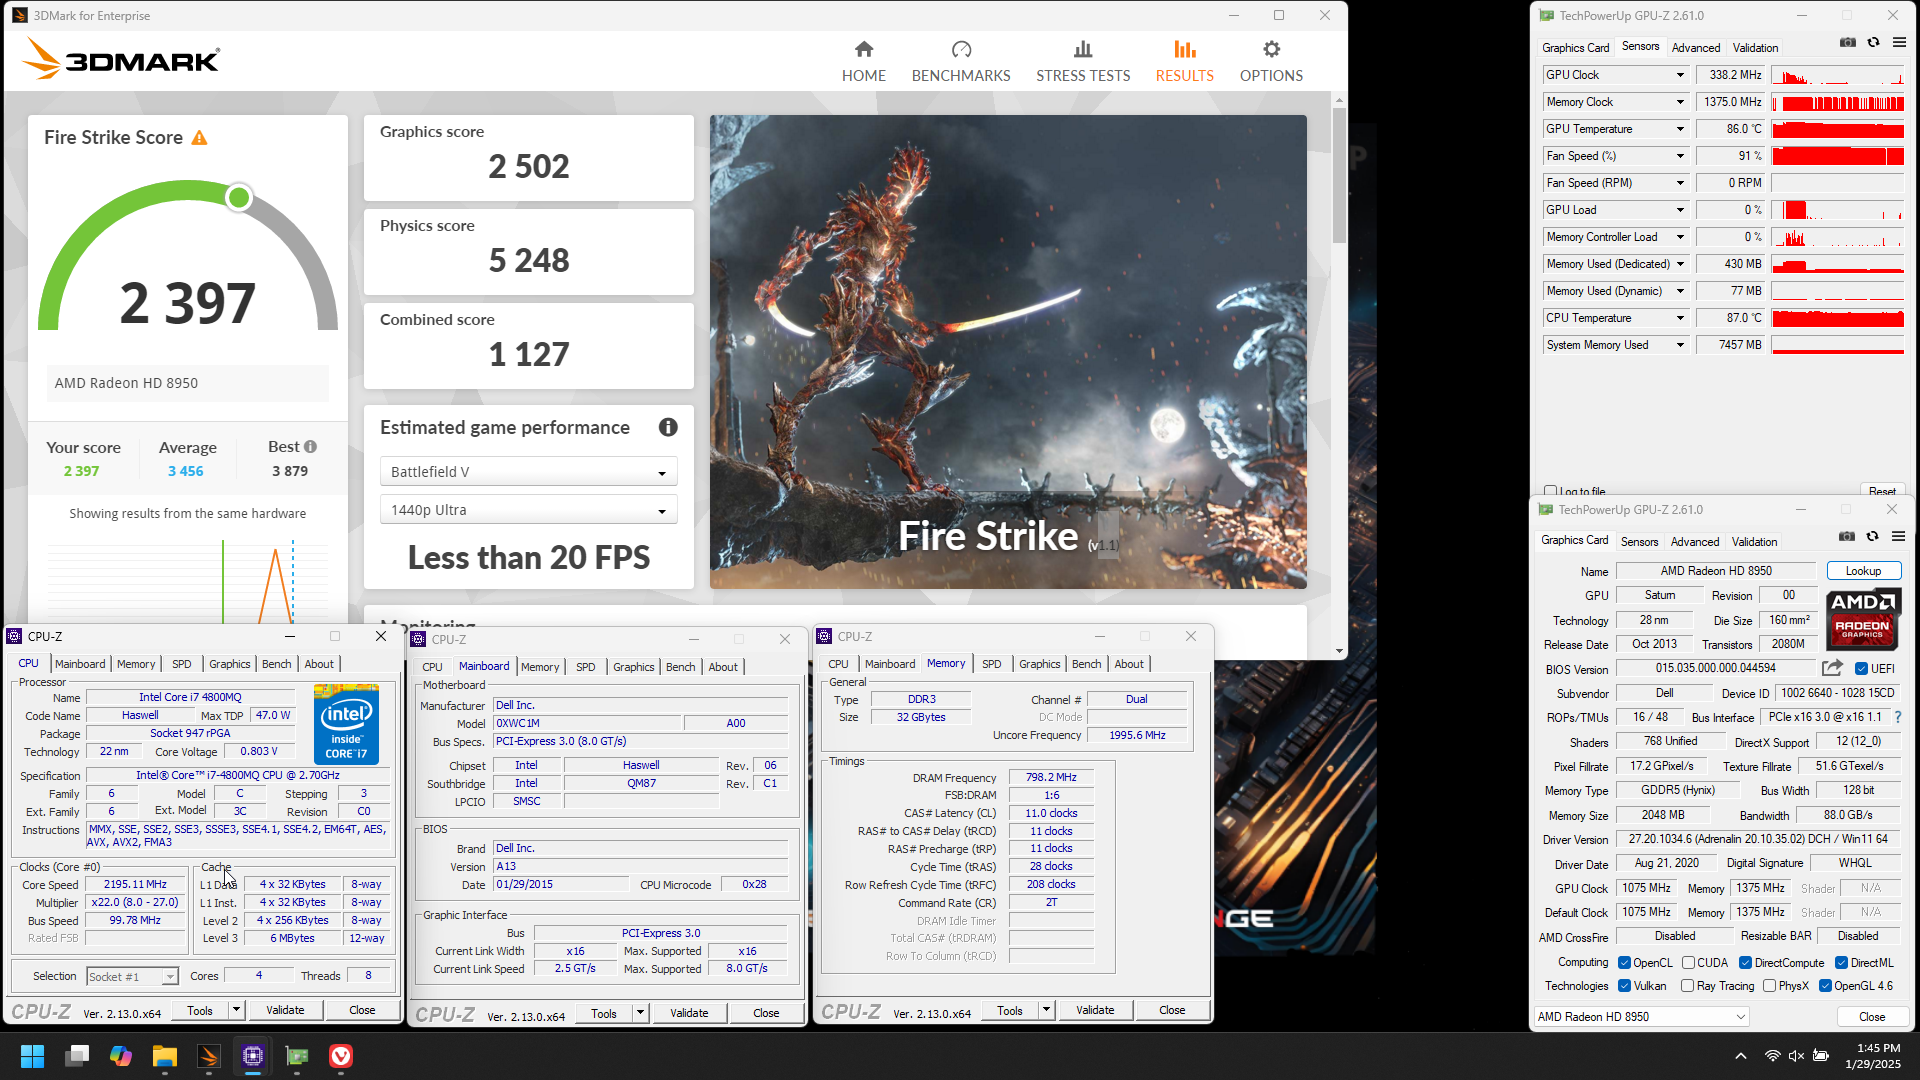Click refresh icon in GPU-Z Sensors window
This screenshot has height=1080, width=1920.
[1874, 43]
